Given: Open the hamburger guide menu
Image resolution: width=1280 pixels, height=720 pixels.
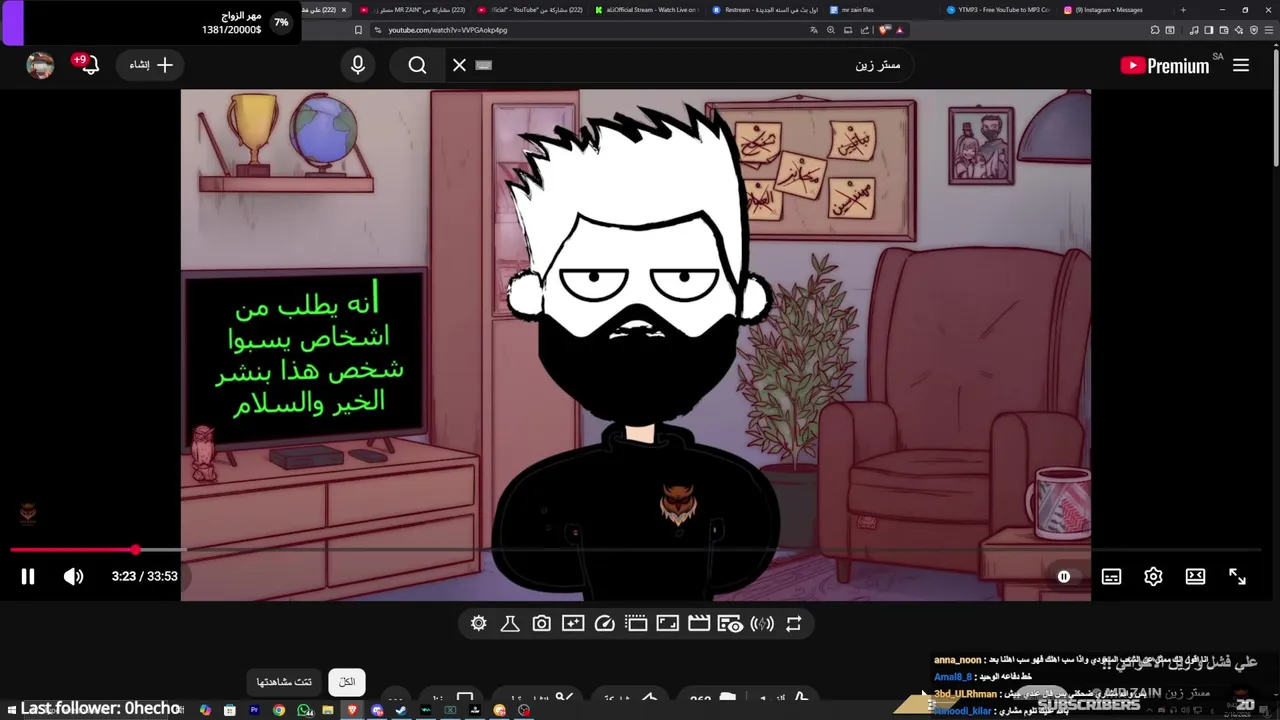Looking at the screenshot, I should click(1241, 65).
